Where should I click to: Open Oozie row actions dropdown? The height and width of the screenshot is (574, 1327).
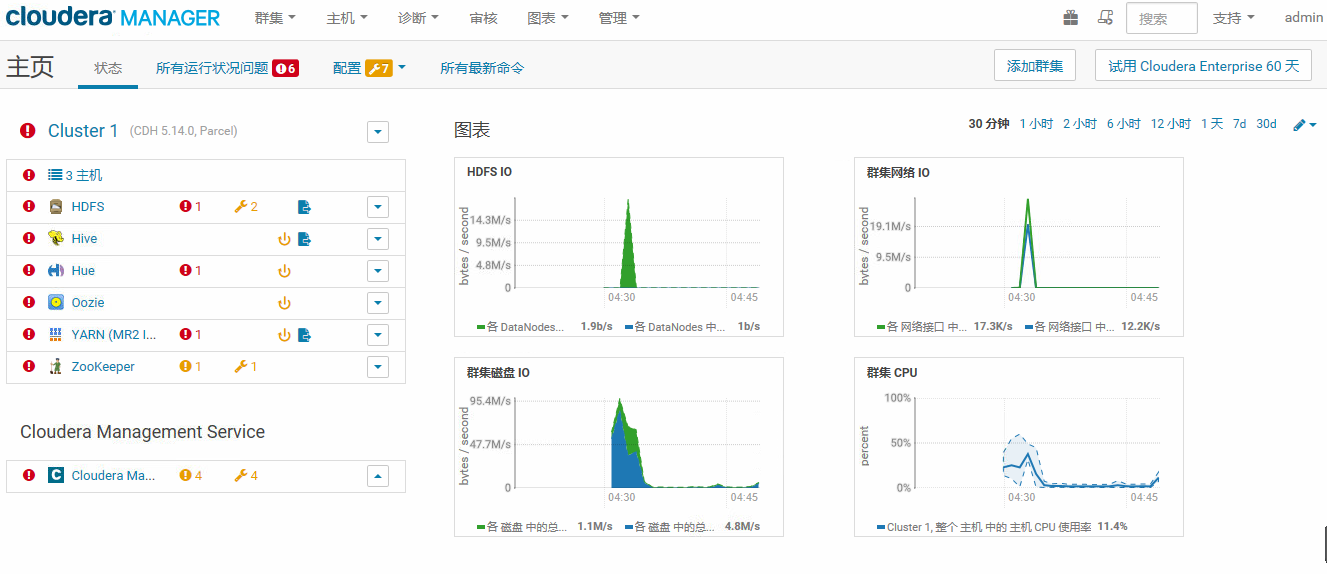(x=377, y=303)
